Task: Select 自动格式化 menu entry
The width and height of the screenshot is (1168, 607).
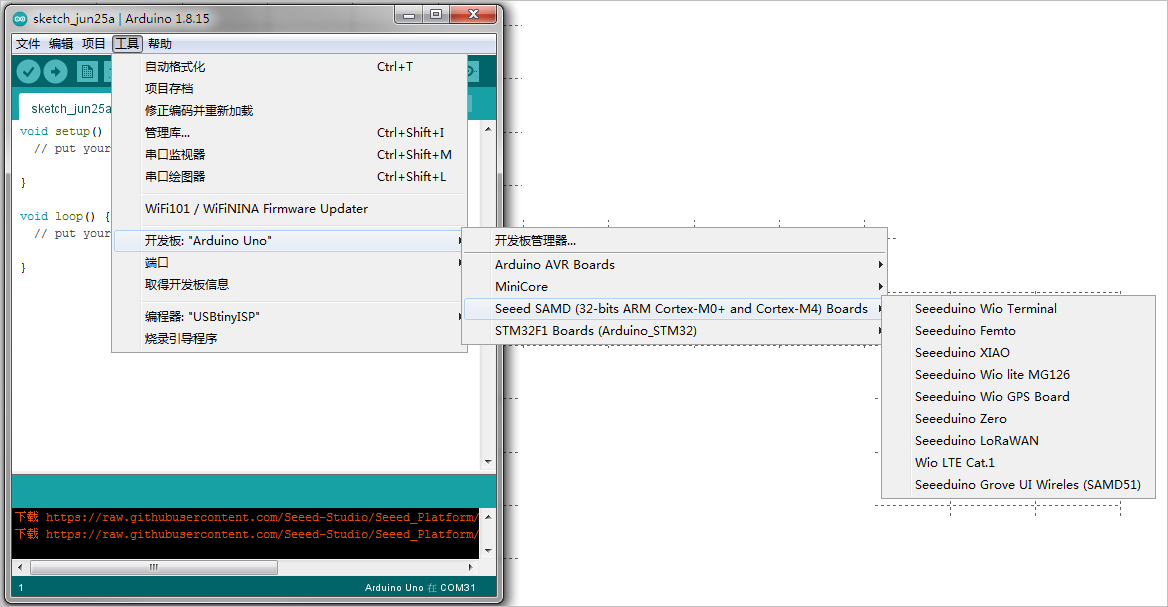Action: pos(289,66)
